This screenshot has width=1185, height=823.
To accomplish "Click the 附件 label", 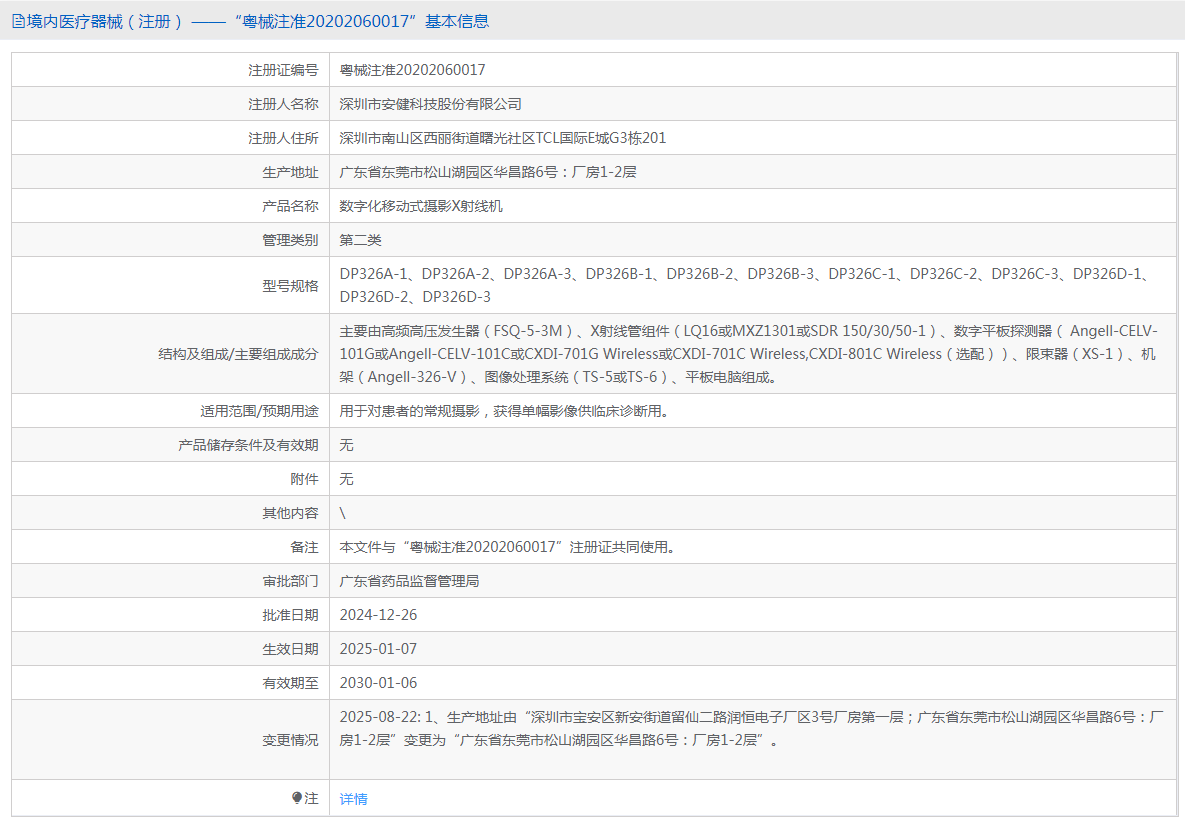I will (x=304, y=479).
